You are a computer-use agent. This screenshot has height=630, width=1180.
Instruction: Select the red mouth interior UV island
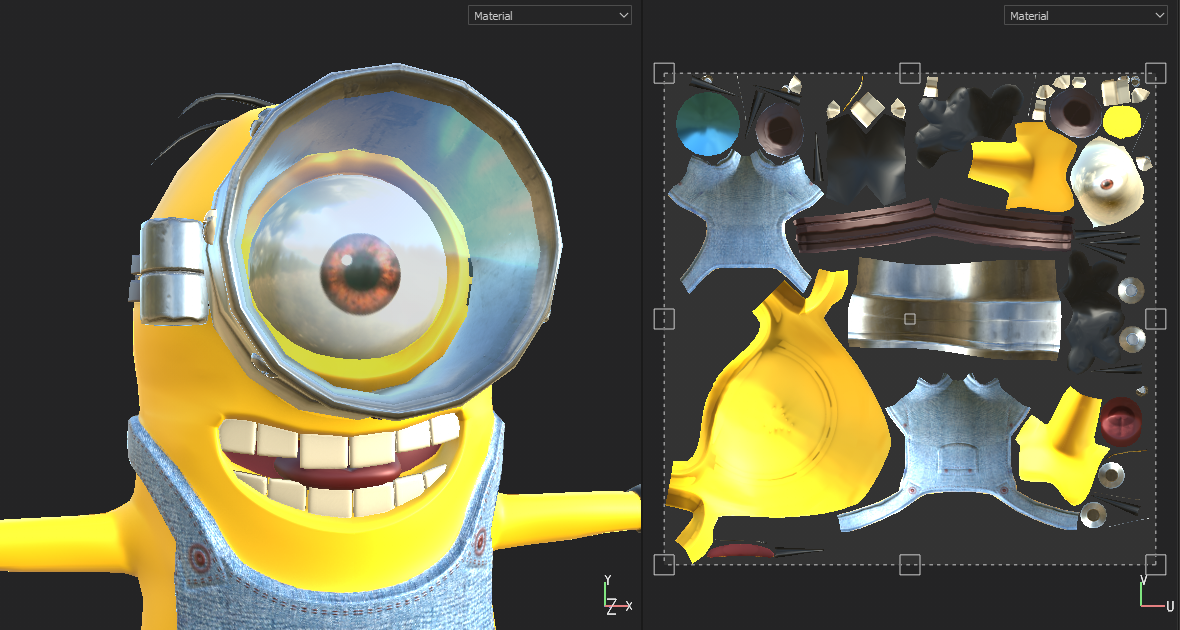click(1121, 422)
